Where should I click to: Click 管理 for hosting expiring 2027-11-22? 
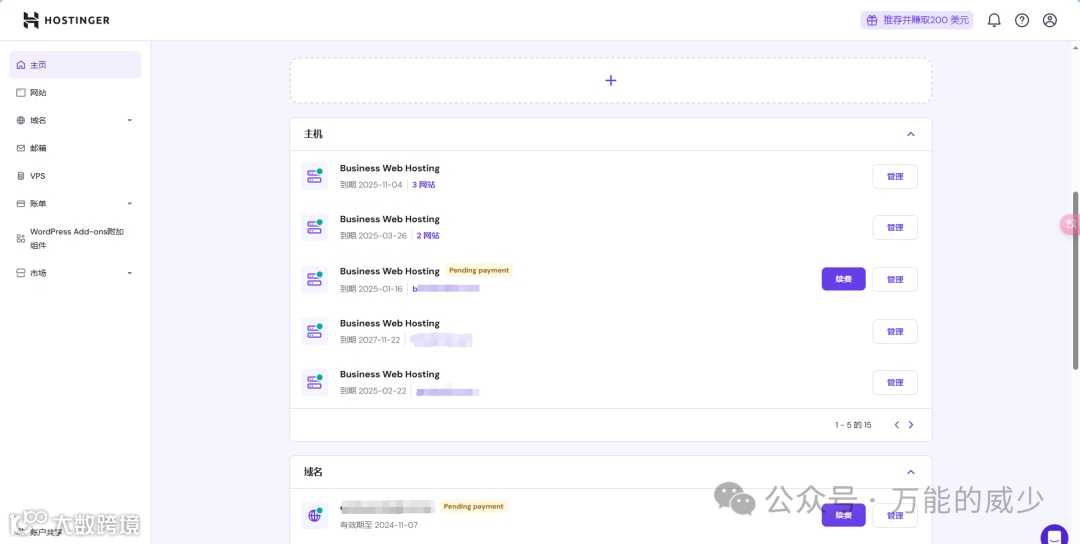click(x=895, y=331)
